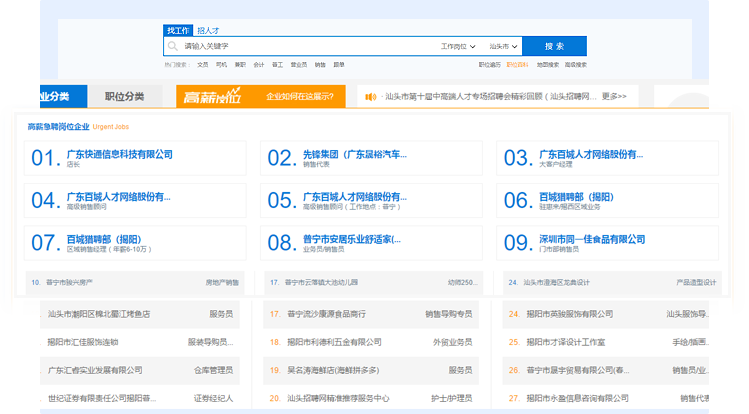Click the 高级搜索 link

click(x=575, y=65)
